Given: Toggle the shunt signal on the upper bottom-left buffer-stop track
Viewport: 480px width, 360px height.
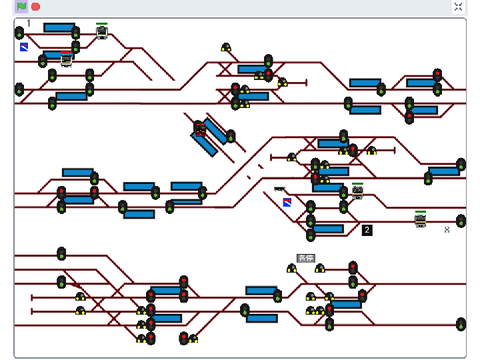Looking at the screenshot, I should coord(80,296).
